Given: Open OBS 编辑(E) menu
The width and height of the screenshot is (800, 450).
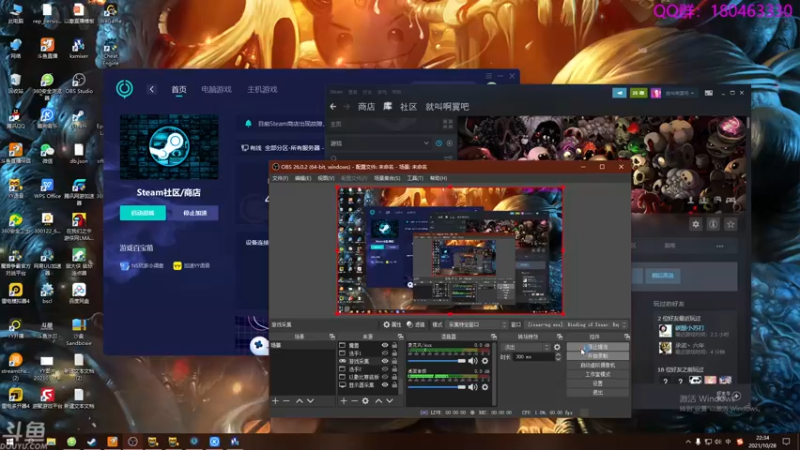Looking at the screenshot, I should [303, 178].
